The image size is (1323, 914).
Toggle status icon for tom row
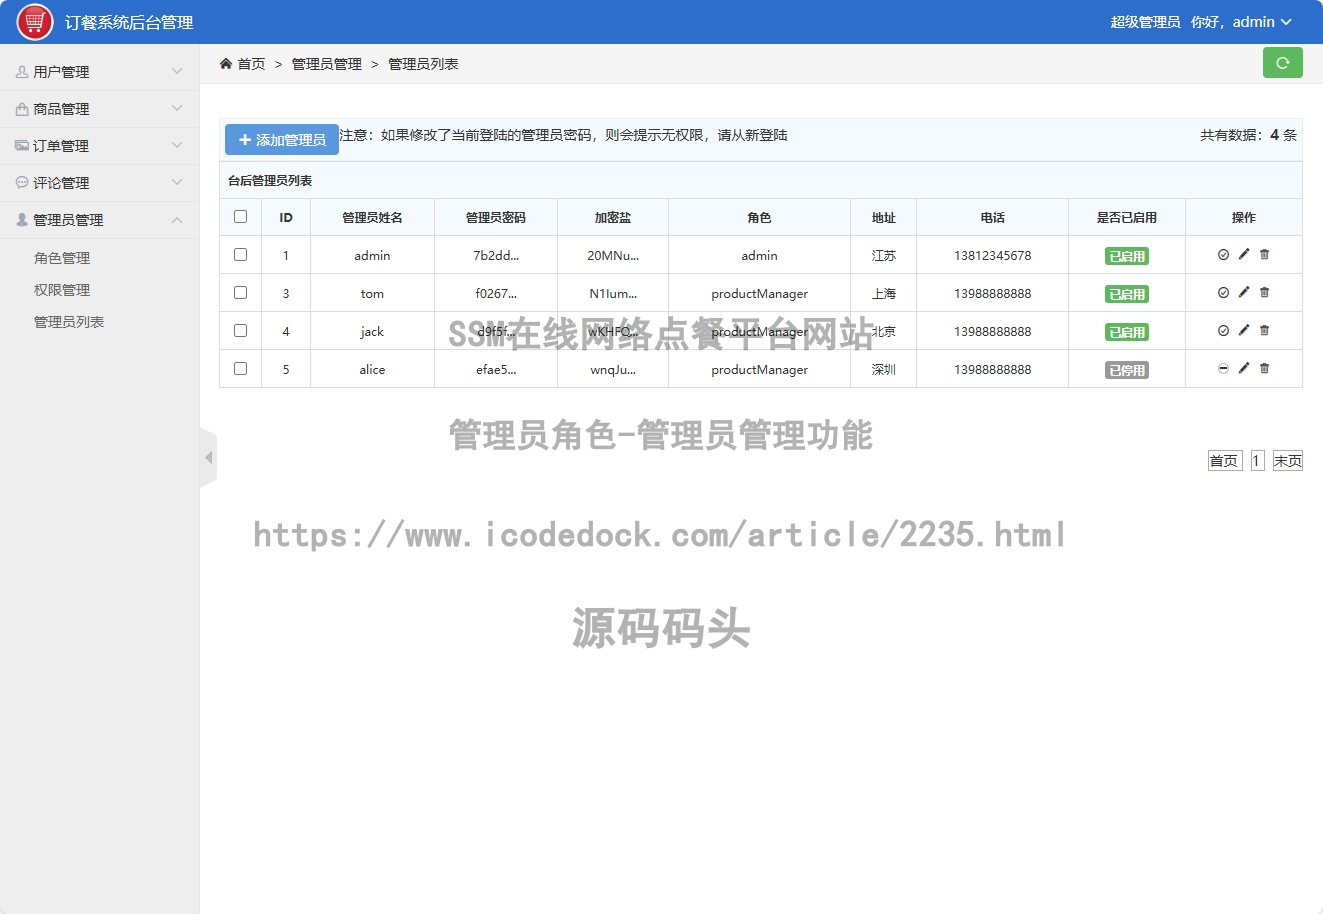[1223, 293]
